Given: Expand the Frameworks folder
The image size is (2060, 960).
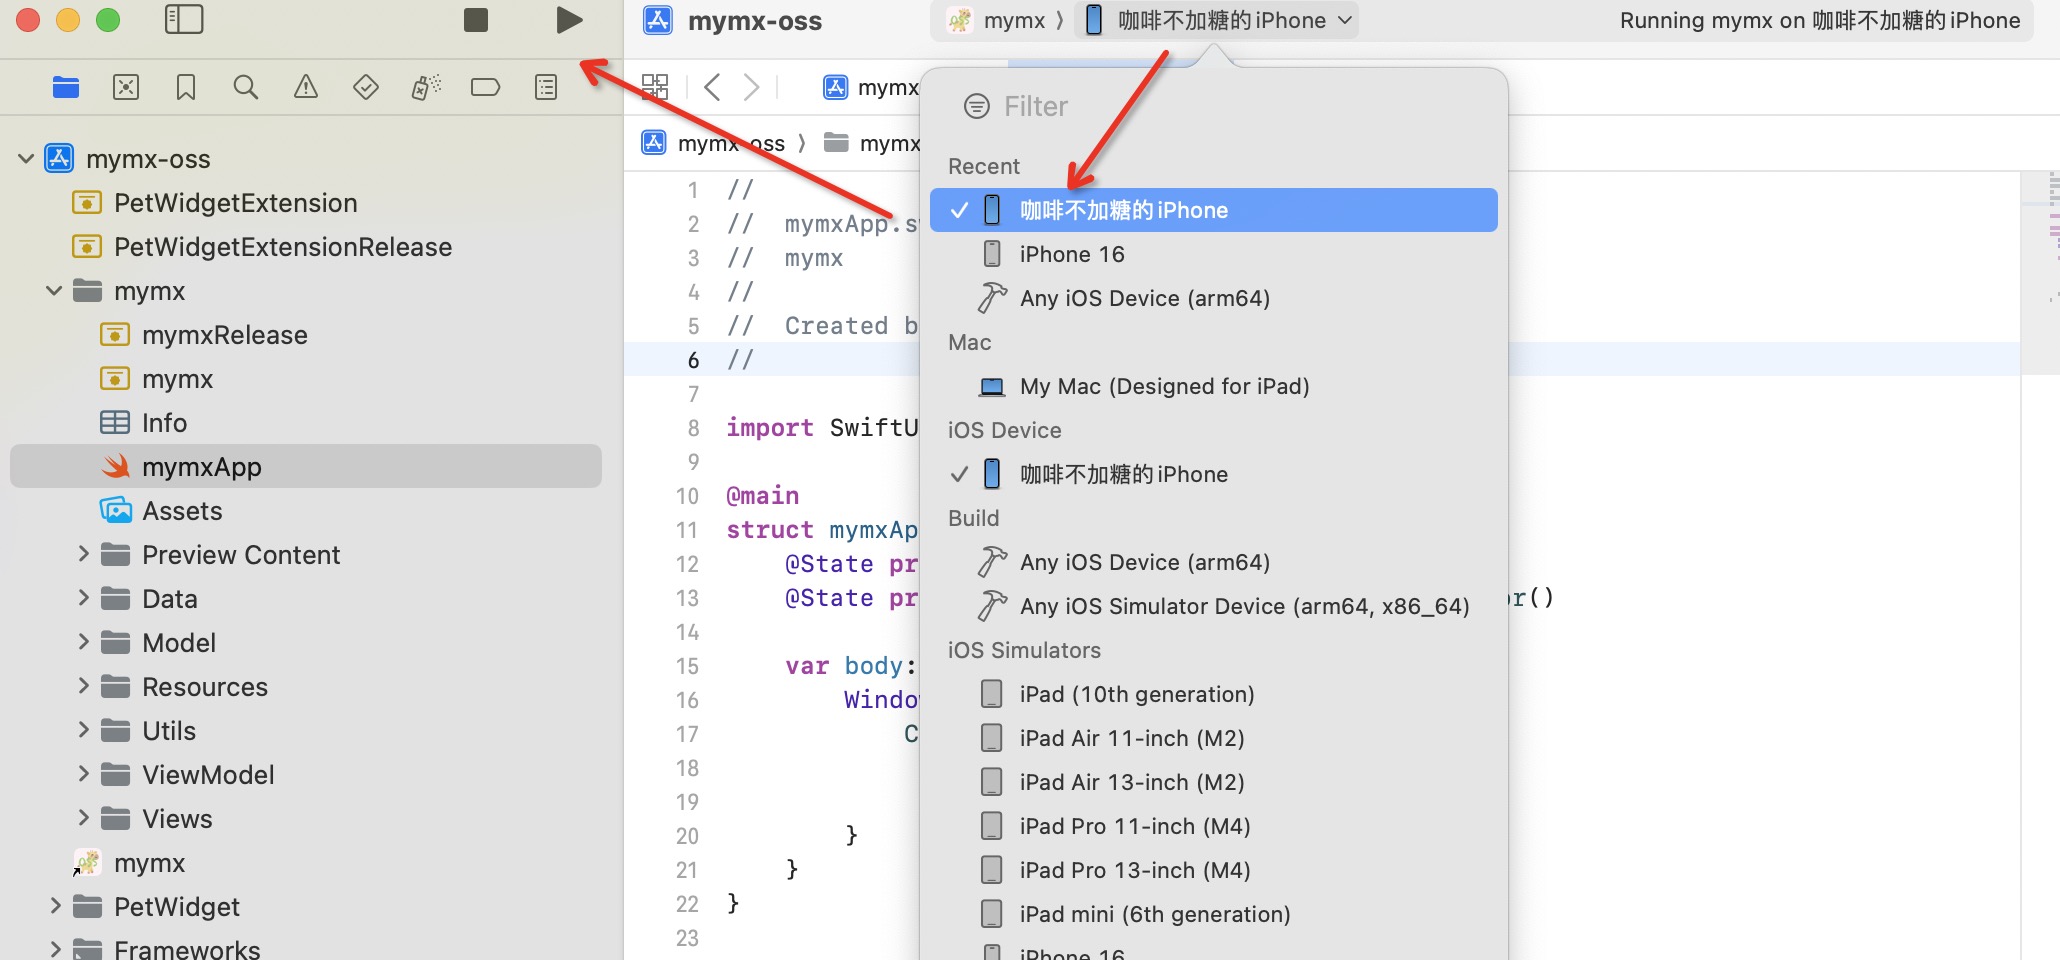Looking at the screenshot, I should (x=56, y=948).
